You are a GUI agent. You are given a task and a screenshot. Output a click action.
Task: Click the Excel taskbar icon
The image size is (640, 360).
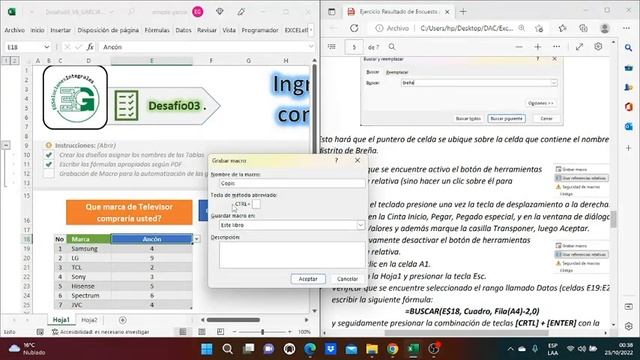pyautogui.click(x=413, y=349)
